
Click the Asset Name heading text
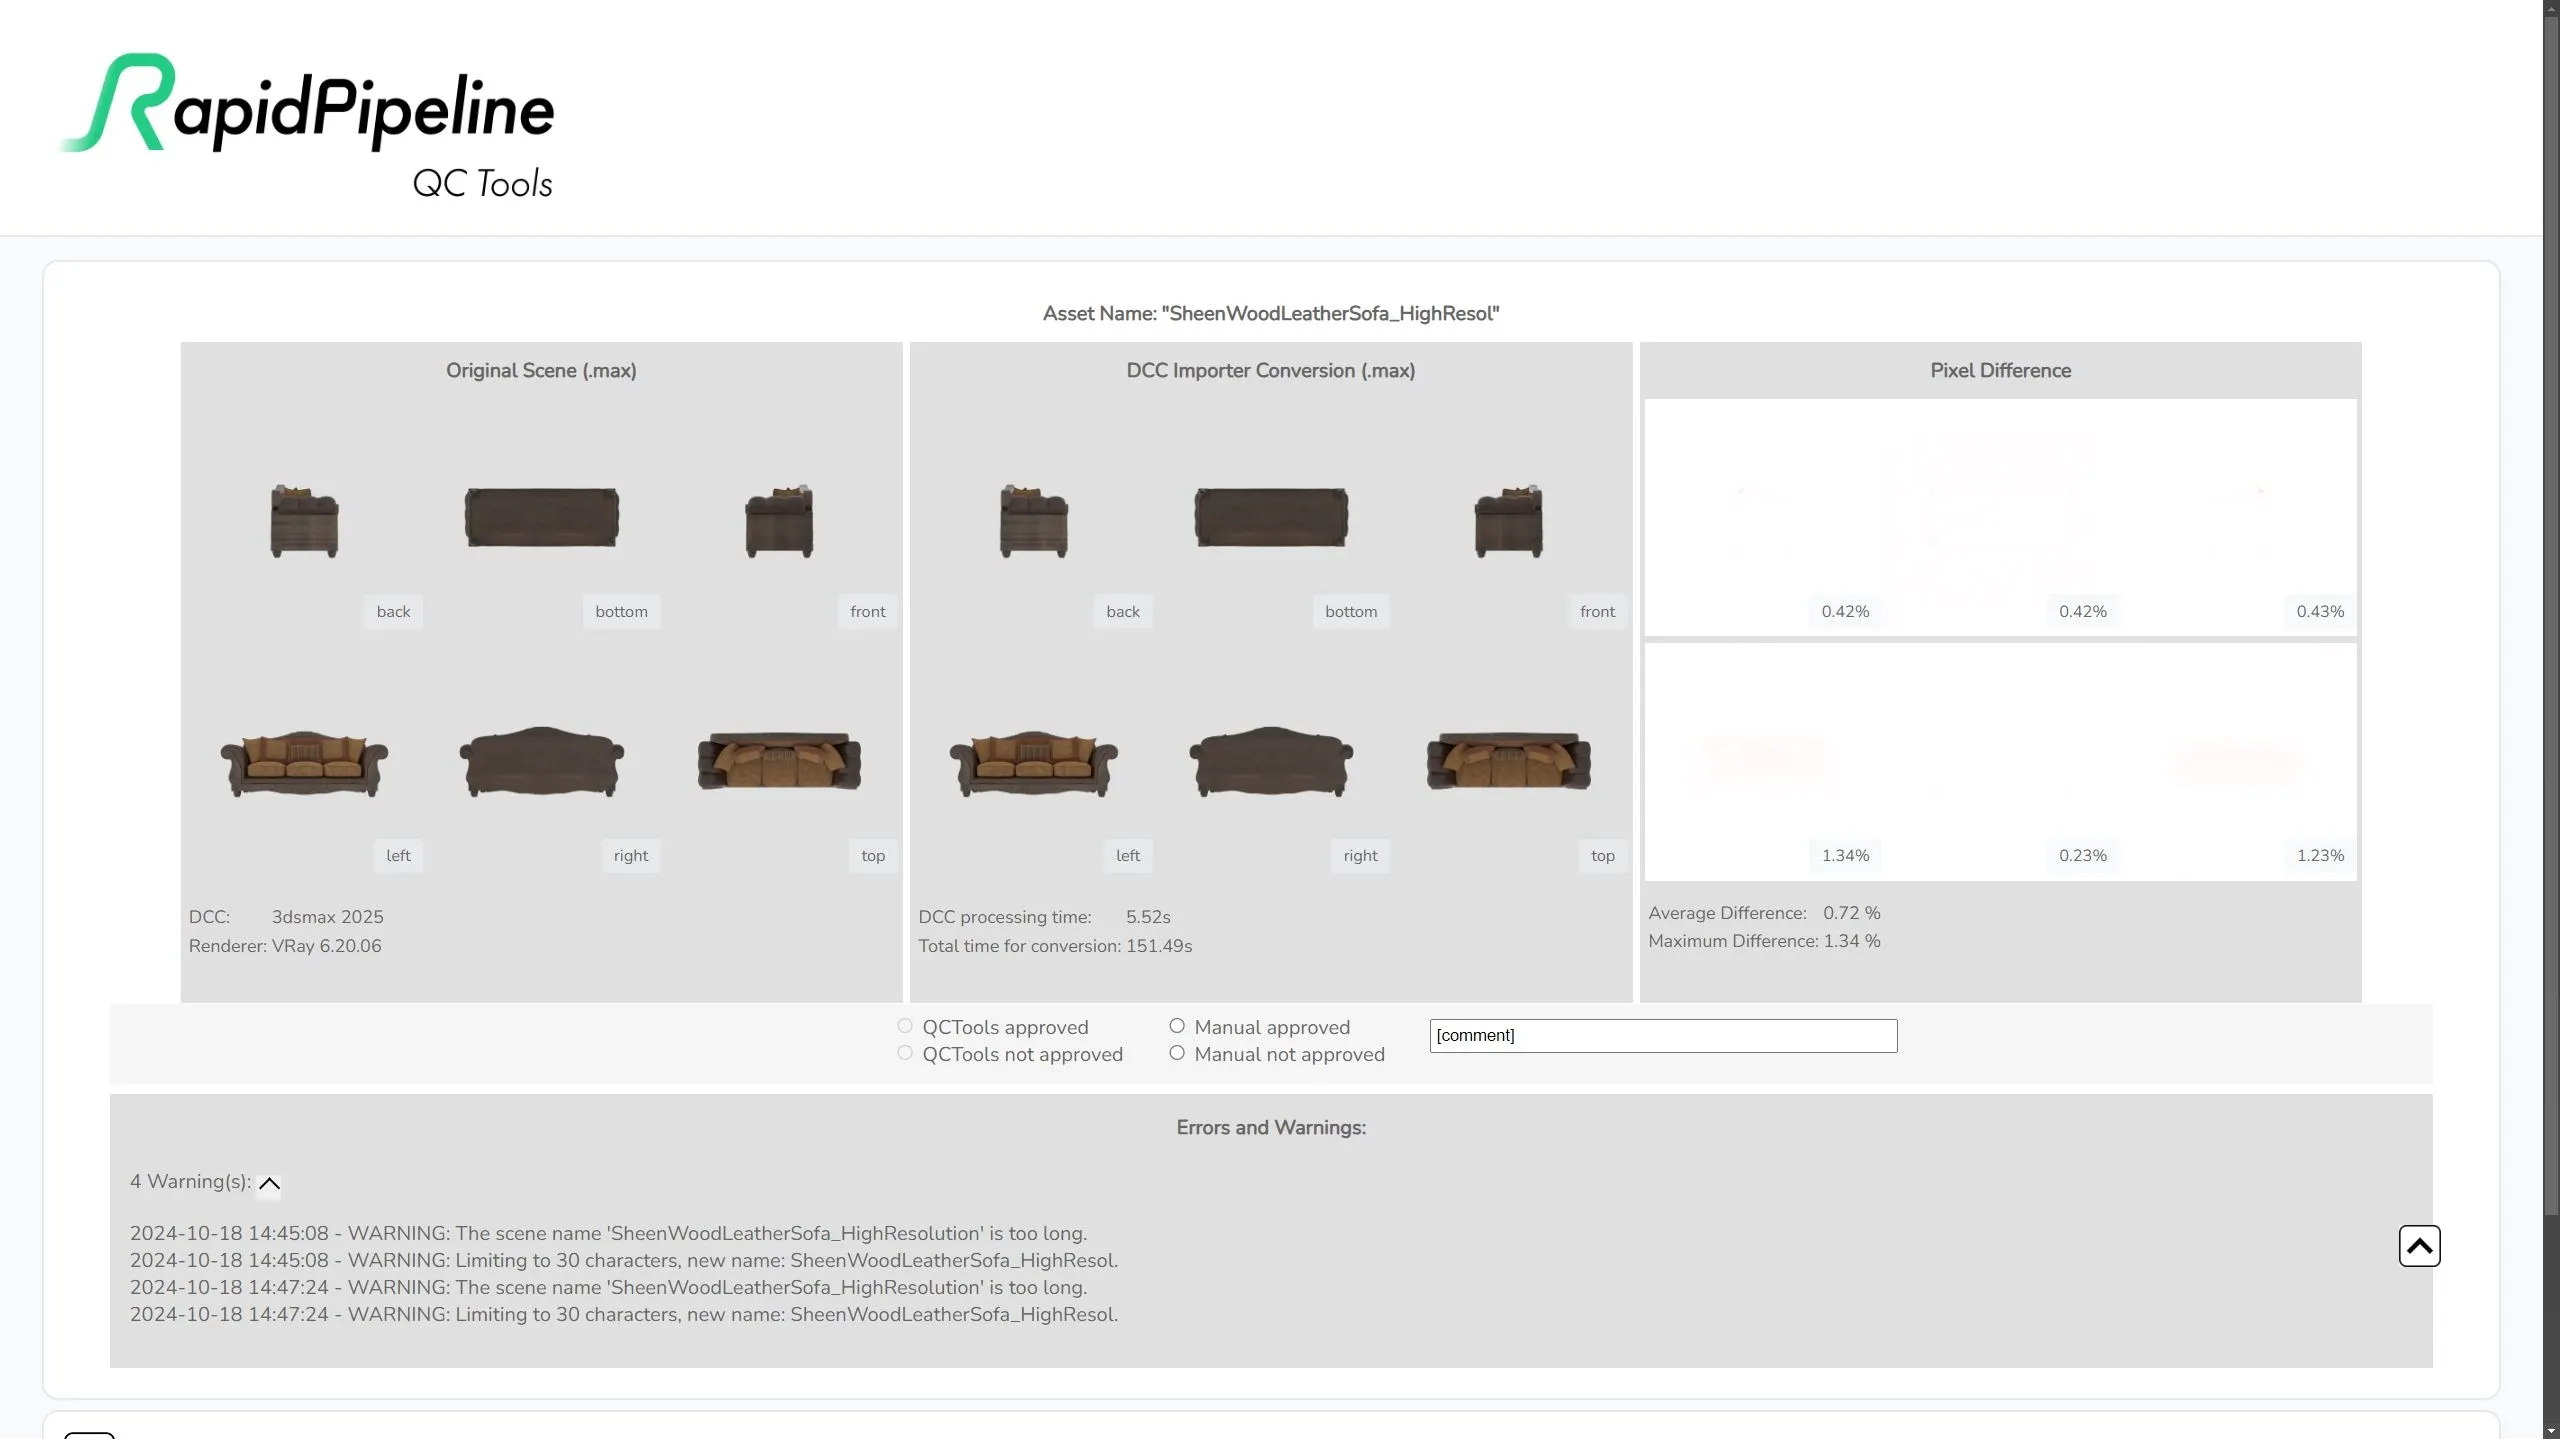(1270, 314)
